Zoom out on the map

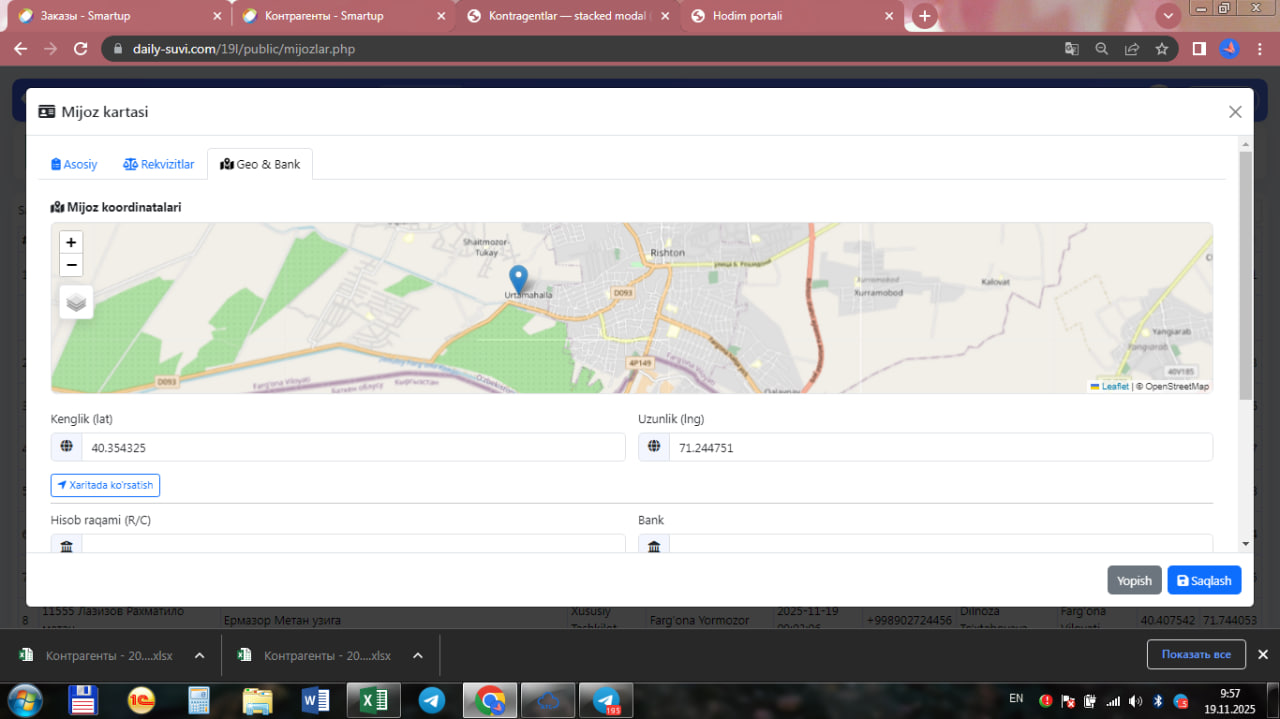[71, 265]
